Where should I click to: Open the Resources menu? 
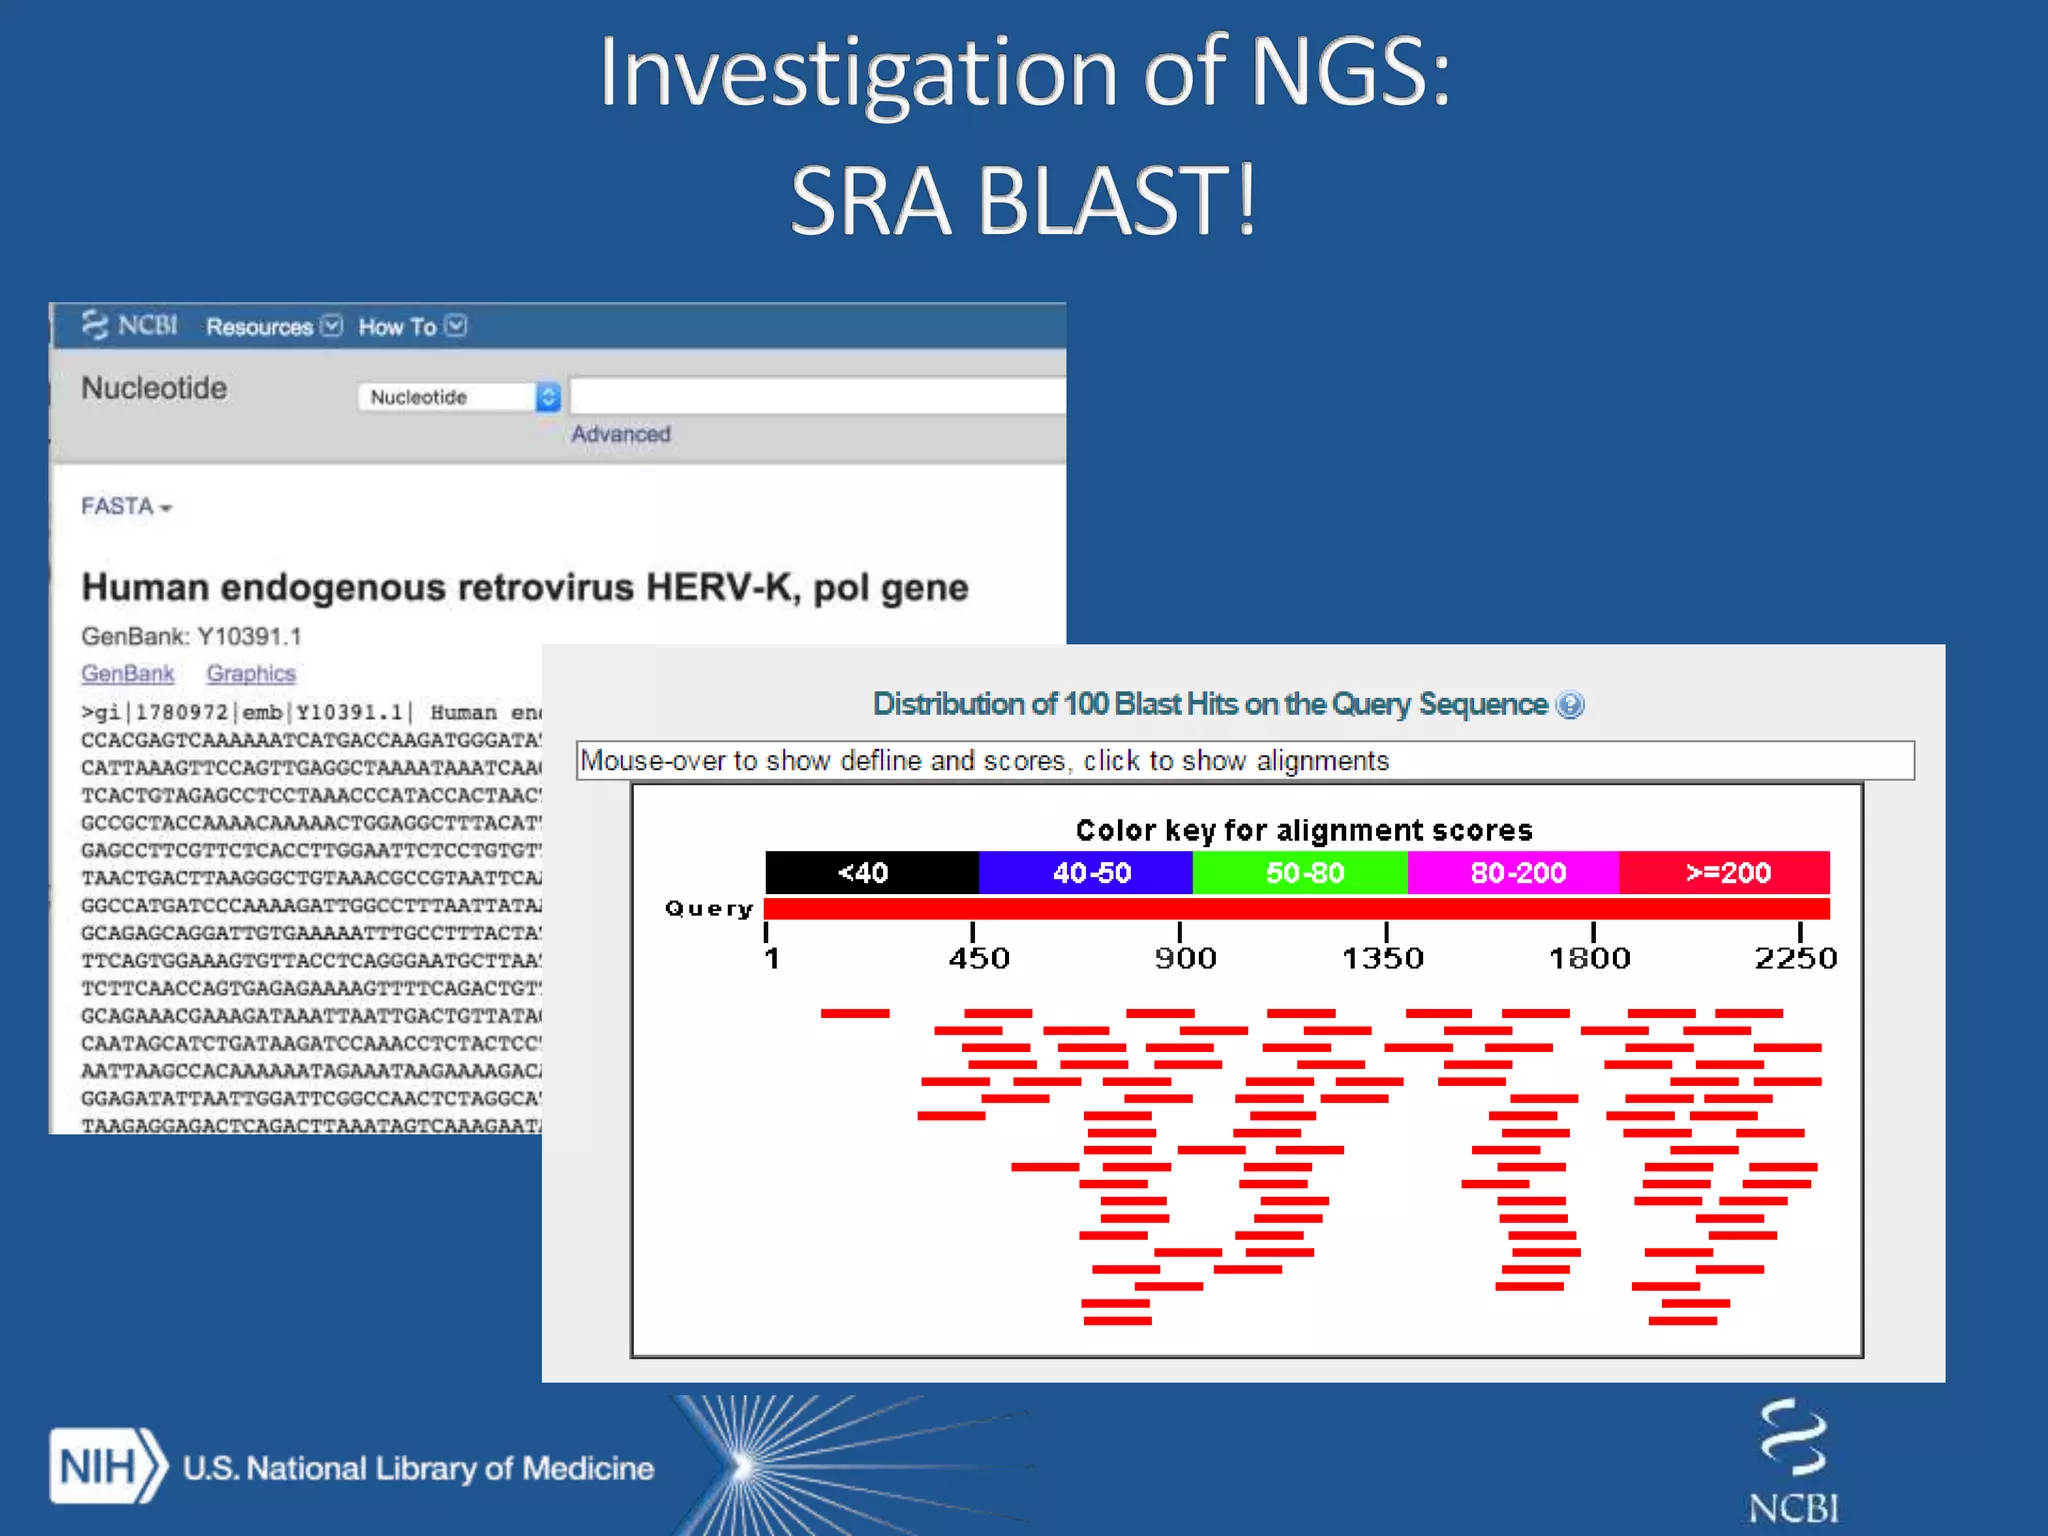(x=260, y=327)
